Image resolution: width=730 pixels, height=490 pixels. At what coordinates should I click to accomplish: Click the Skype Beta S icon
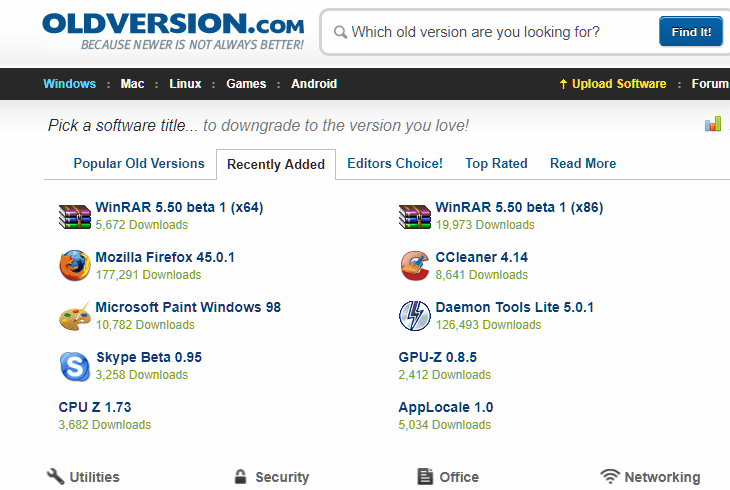point(74,367)
